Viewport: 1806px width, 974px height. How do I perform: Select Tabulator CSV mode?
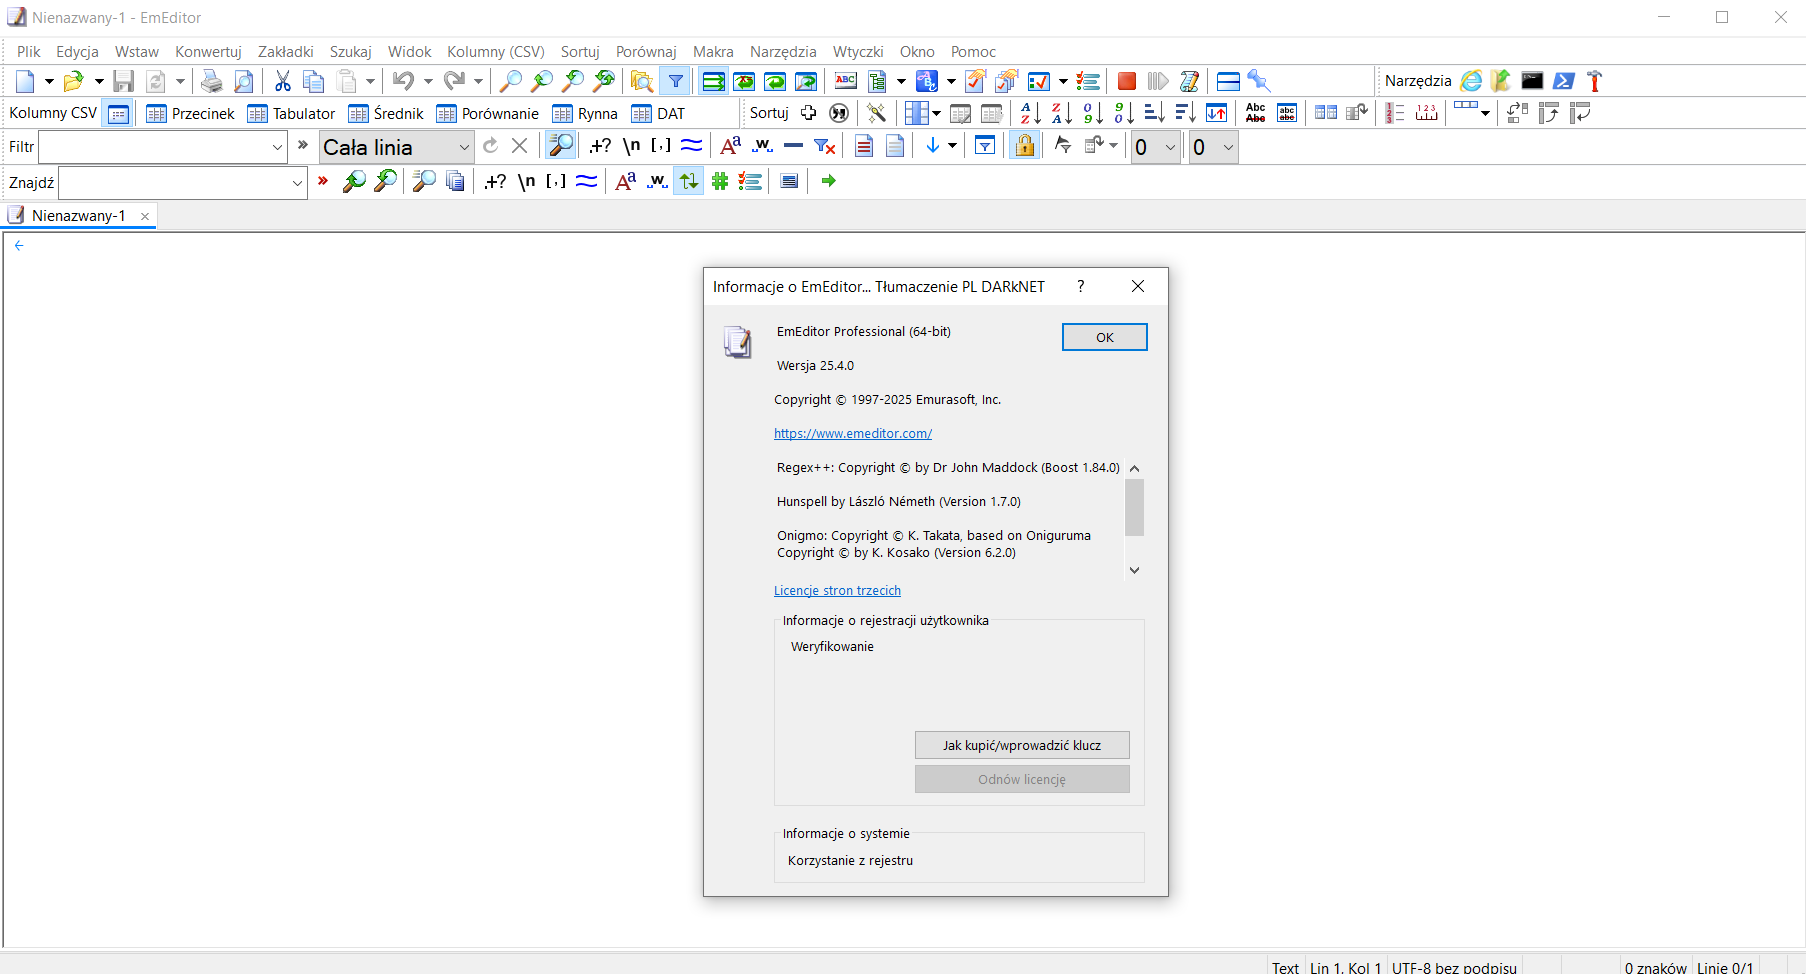coord(291,114)
